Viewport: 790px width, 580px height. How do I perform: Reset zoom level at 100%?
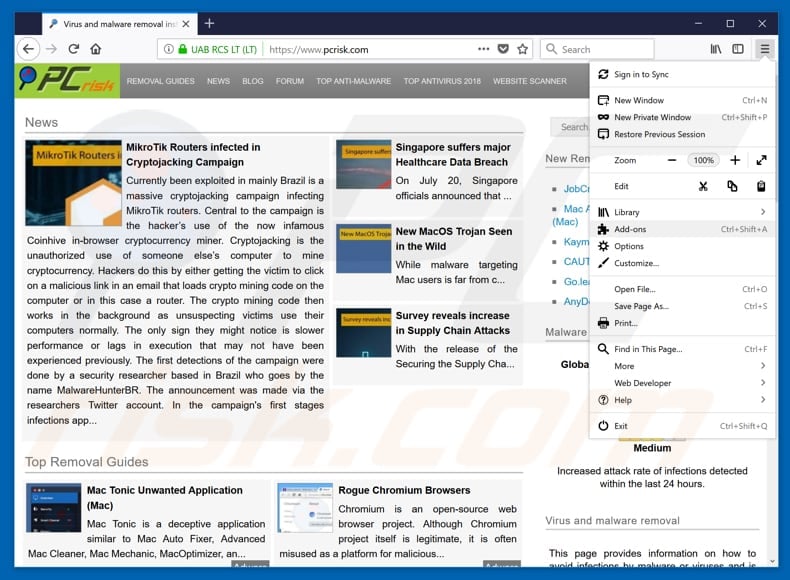[x=703, y=160]
